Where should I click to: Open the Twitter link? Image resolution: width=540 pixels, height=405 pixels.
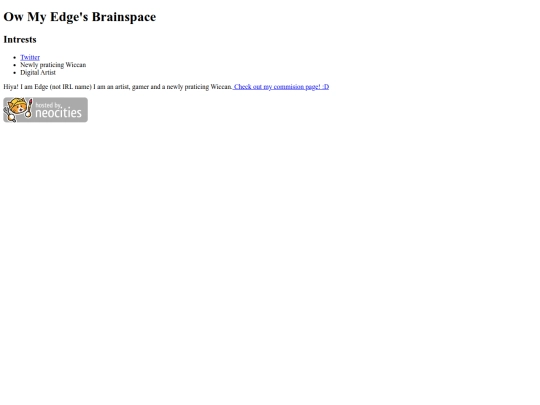pyautogui.click(x=30, y=57)
